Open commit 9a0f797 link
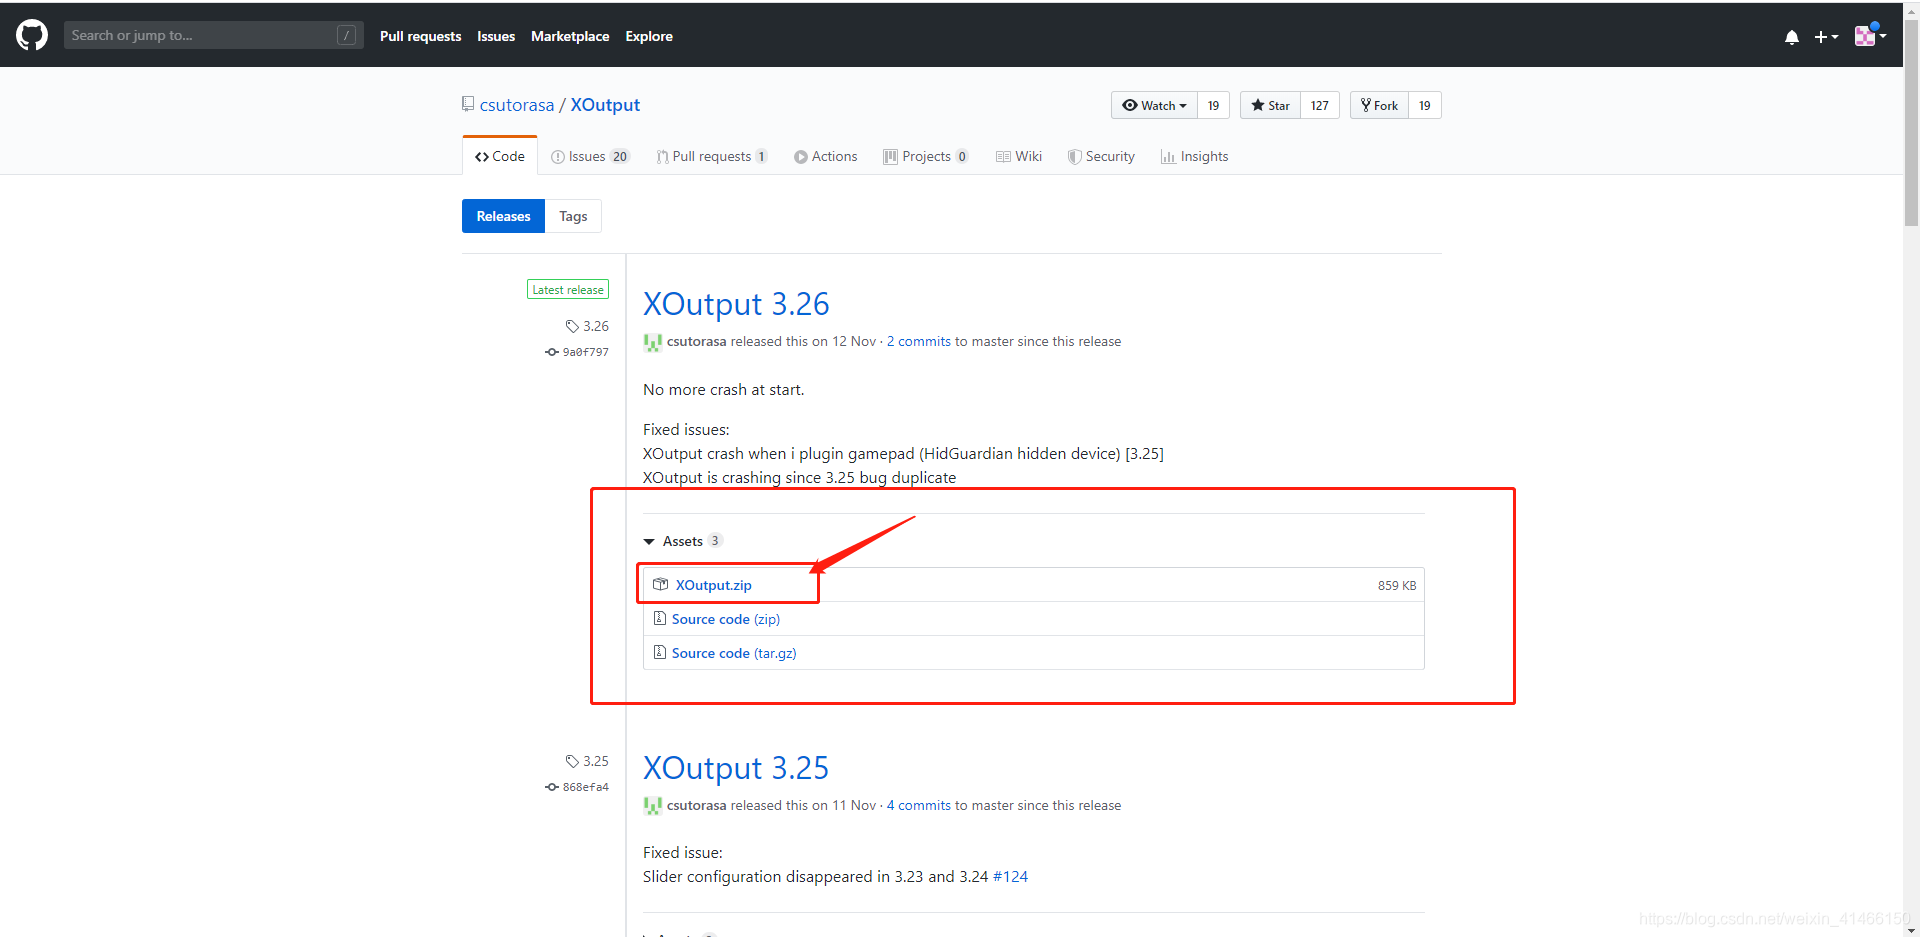Viewport: 1920px width, 937px height. pyautogui.click(x=577, y=352)
